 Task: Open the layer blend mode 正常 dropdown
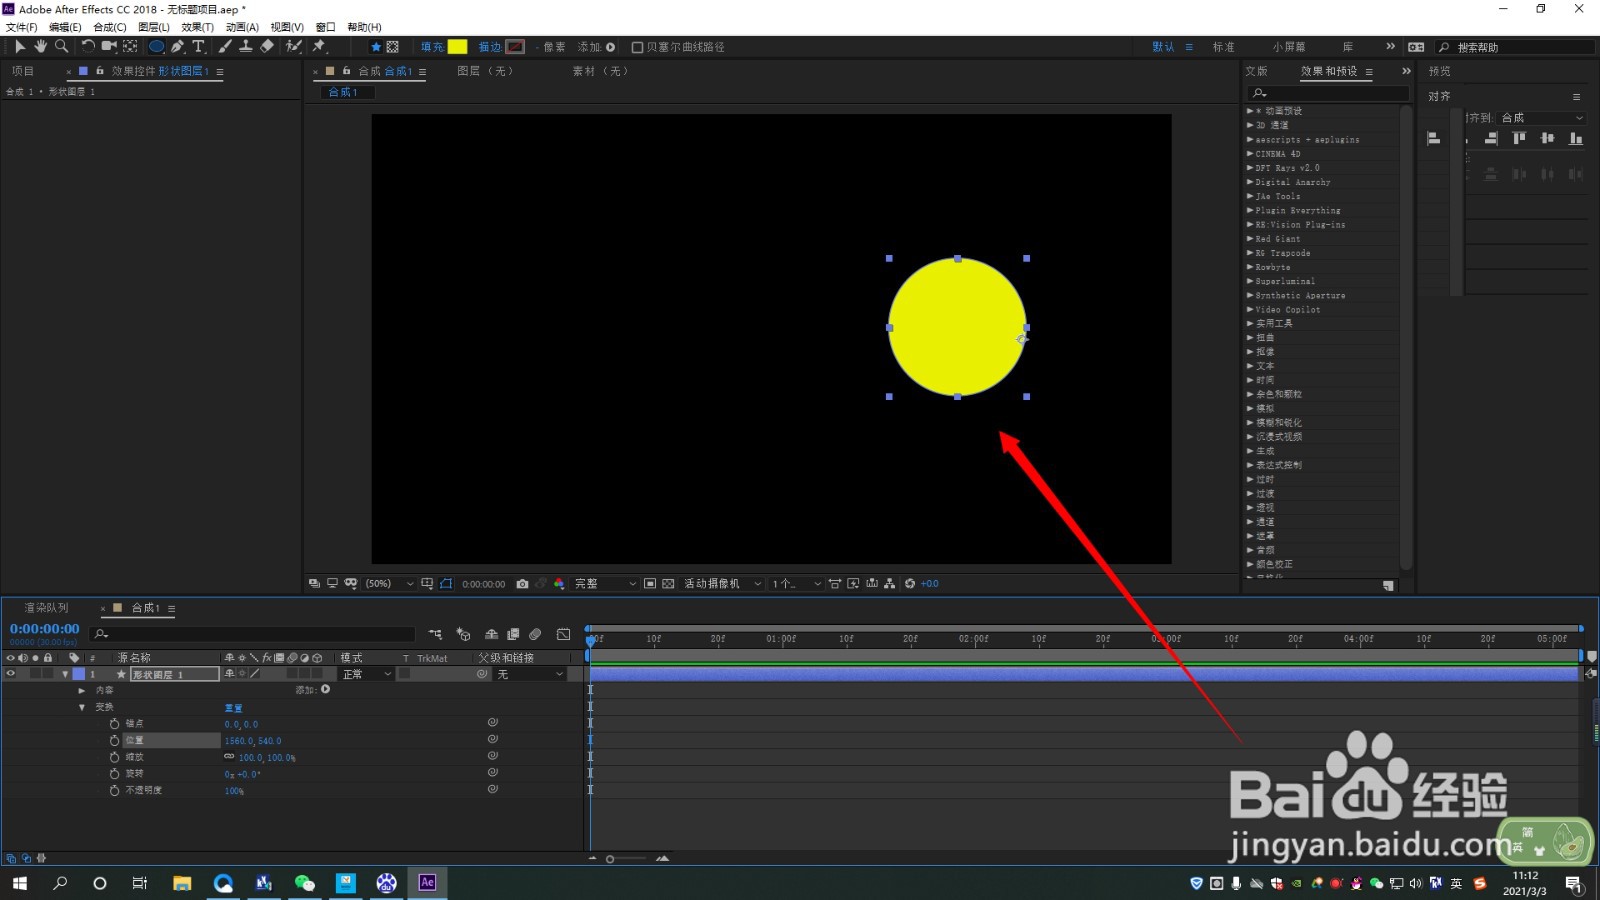click(367, 674)
